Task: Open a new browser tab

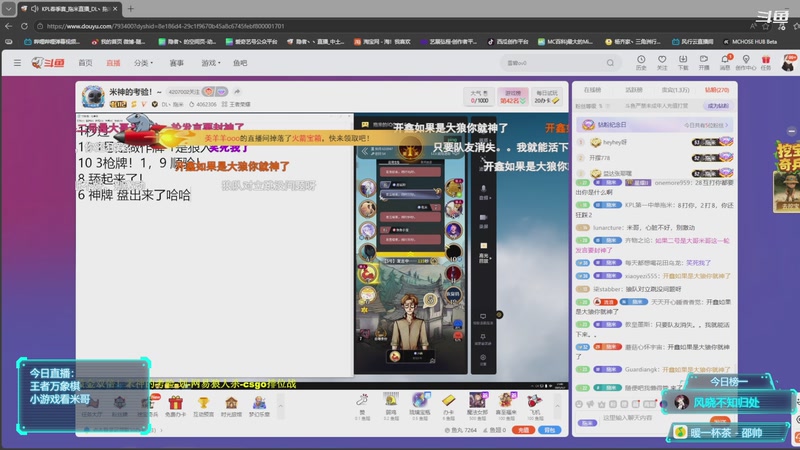Action: 131,9
